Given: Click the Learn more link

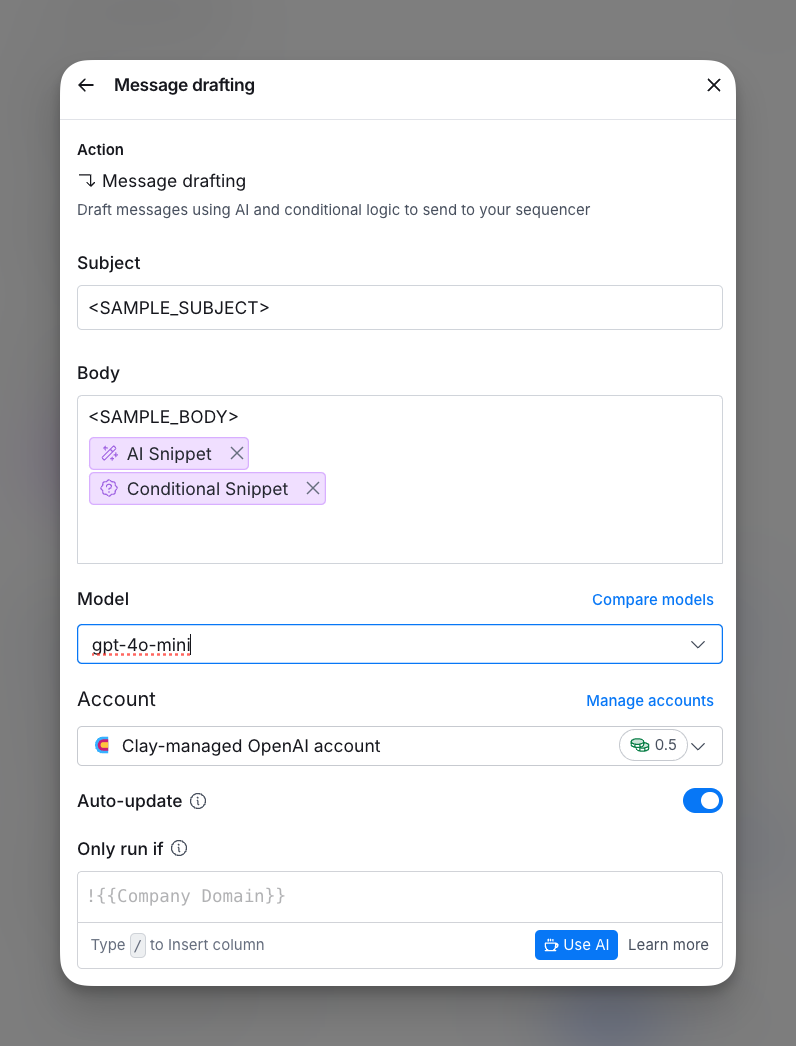Looking at the screenshot, I should 668,945.
